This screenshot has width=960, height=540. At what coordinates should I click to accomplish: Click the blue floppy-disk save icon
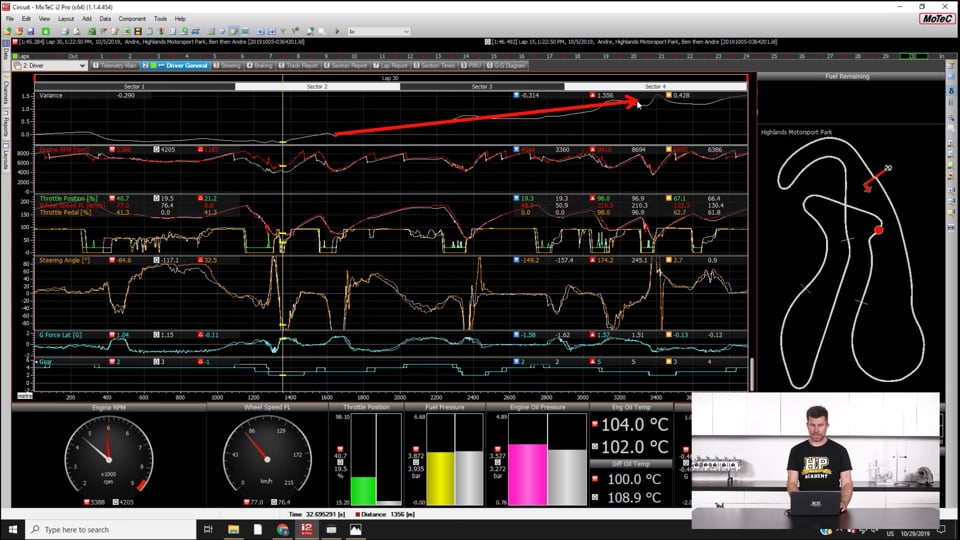[31, 31]
